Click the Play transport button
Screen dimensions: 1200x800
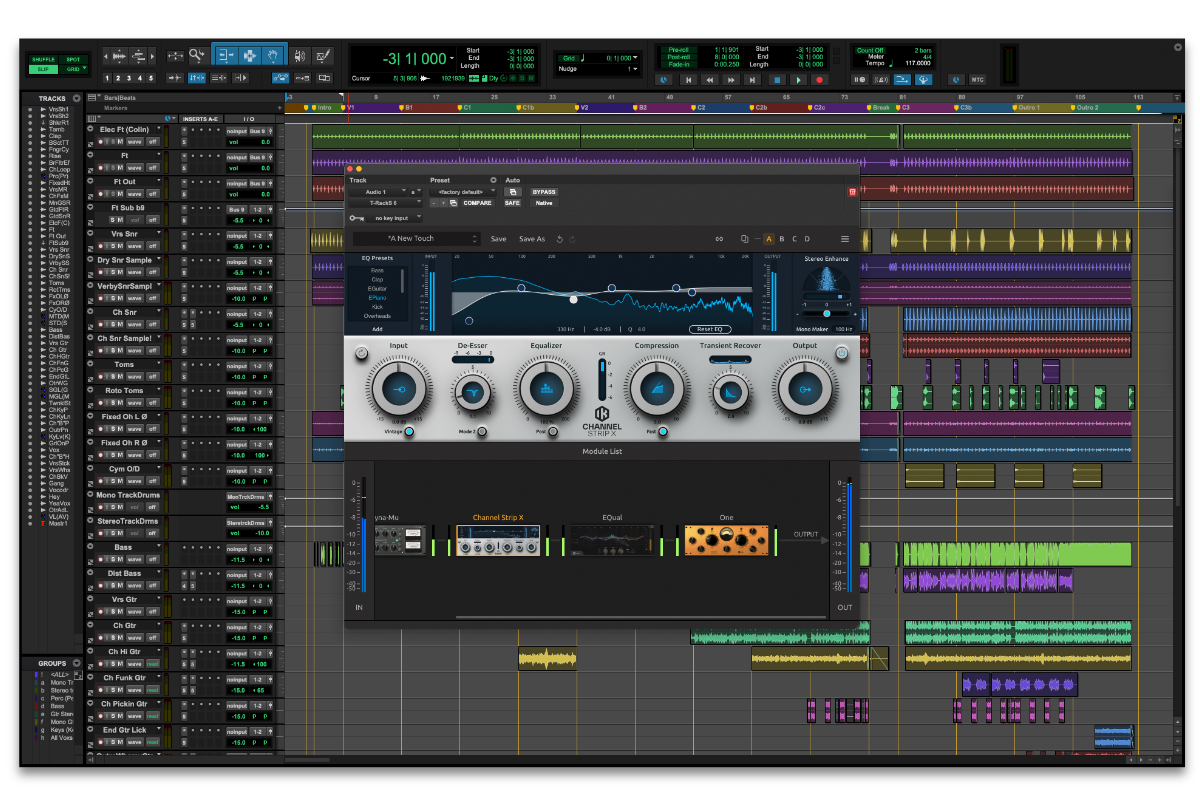[798, 79]
